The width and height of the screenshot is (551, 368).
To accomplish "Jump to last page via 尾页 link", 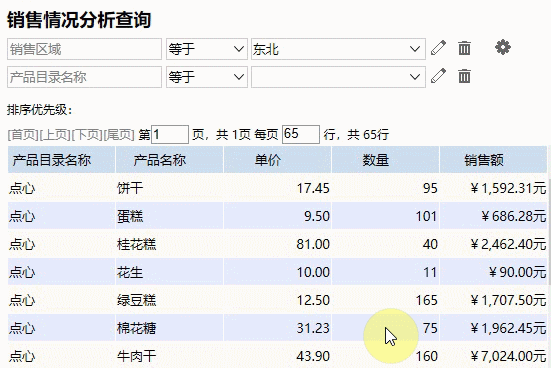I will tap(119, 135).
